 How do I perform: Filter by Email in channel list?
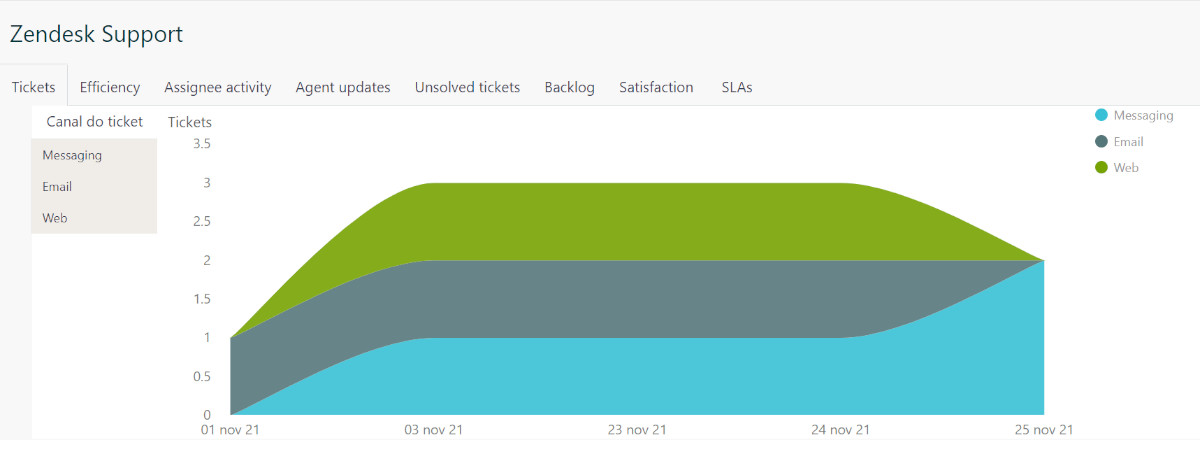[x=94, y=186]
